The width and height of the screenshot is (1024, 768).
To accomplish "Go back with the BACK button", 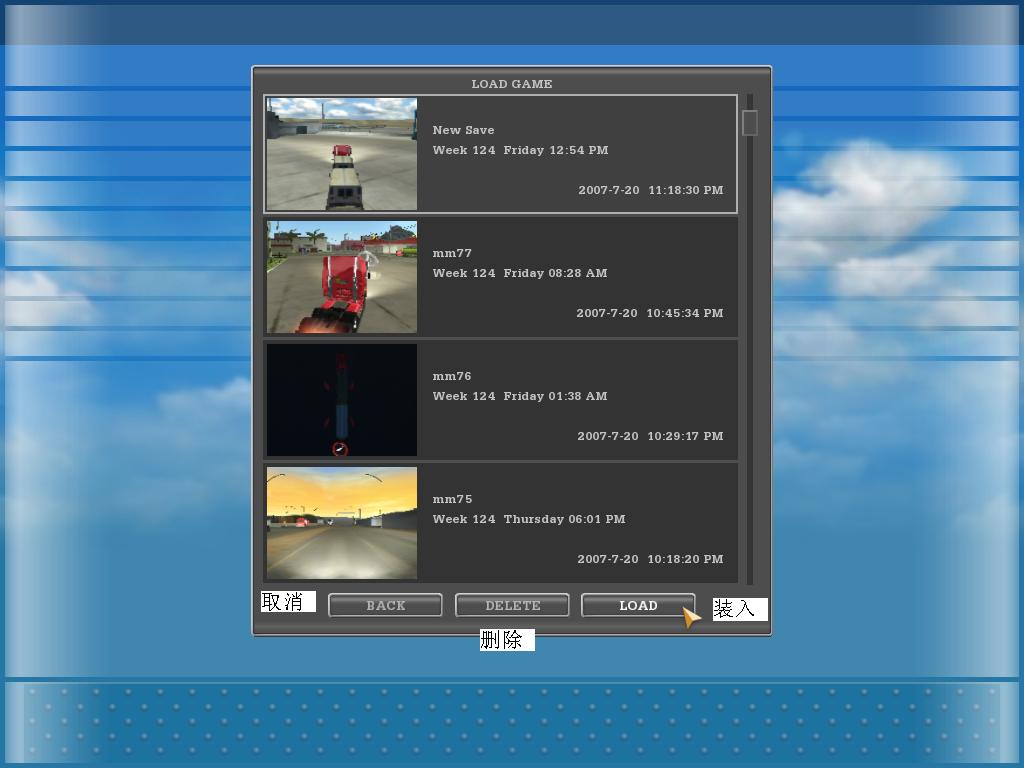I will tap(385, 605).
